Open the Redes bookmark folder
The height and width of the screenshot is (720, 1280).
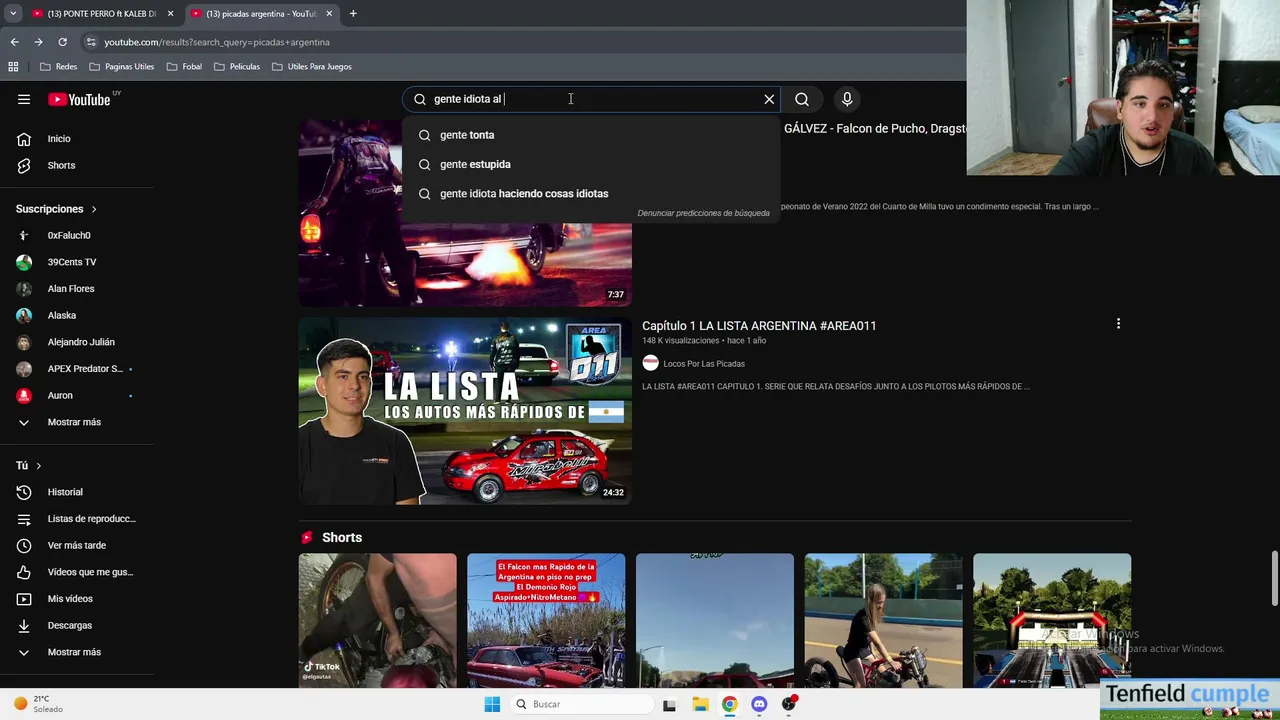pos(58,67)
